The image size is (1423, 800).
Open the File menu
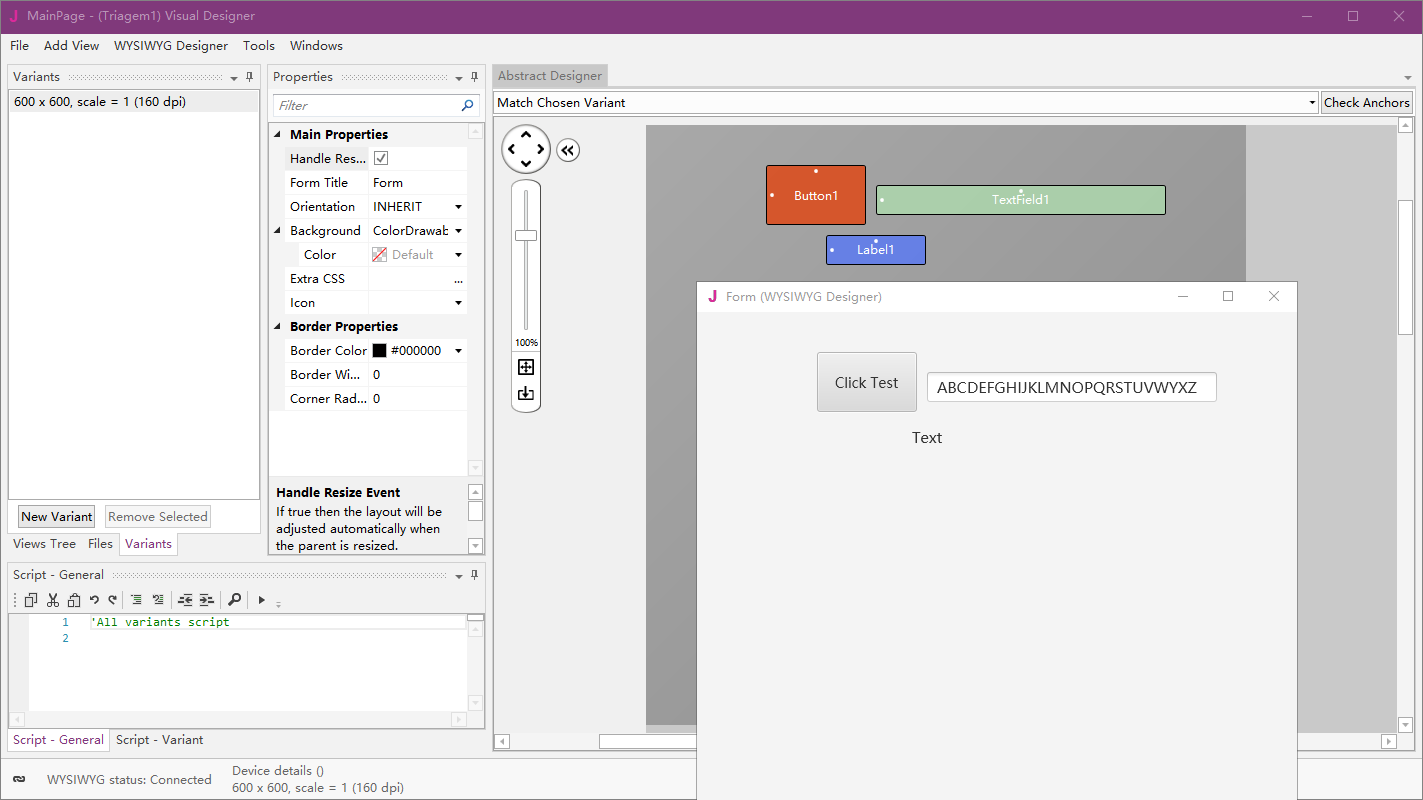(x=19, y=45)
